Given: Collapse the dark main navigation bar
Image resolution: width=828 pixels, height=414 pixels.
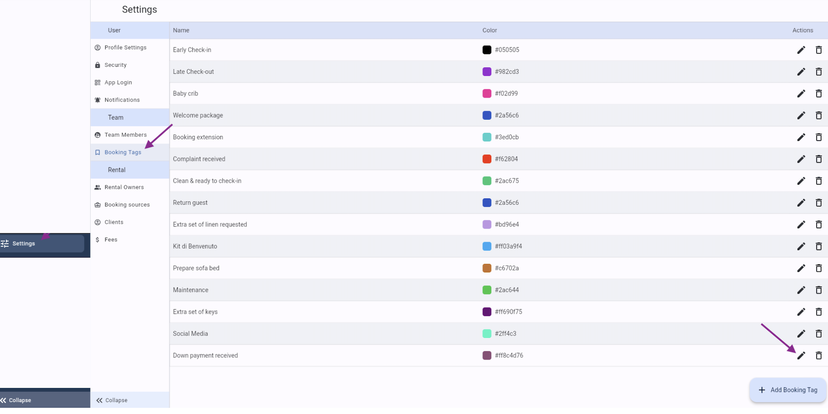Looking at the screenshot, I should [x=45, y=400].
